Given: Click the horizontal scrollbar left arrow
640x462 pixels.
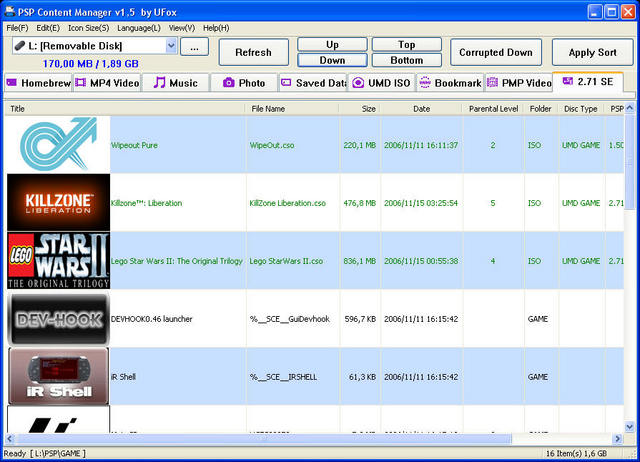Looking at the screenshot, I should 9,439.
